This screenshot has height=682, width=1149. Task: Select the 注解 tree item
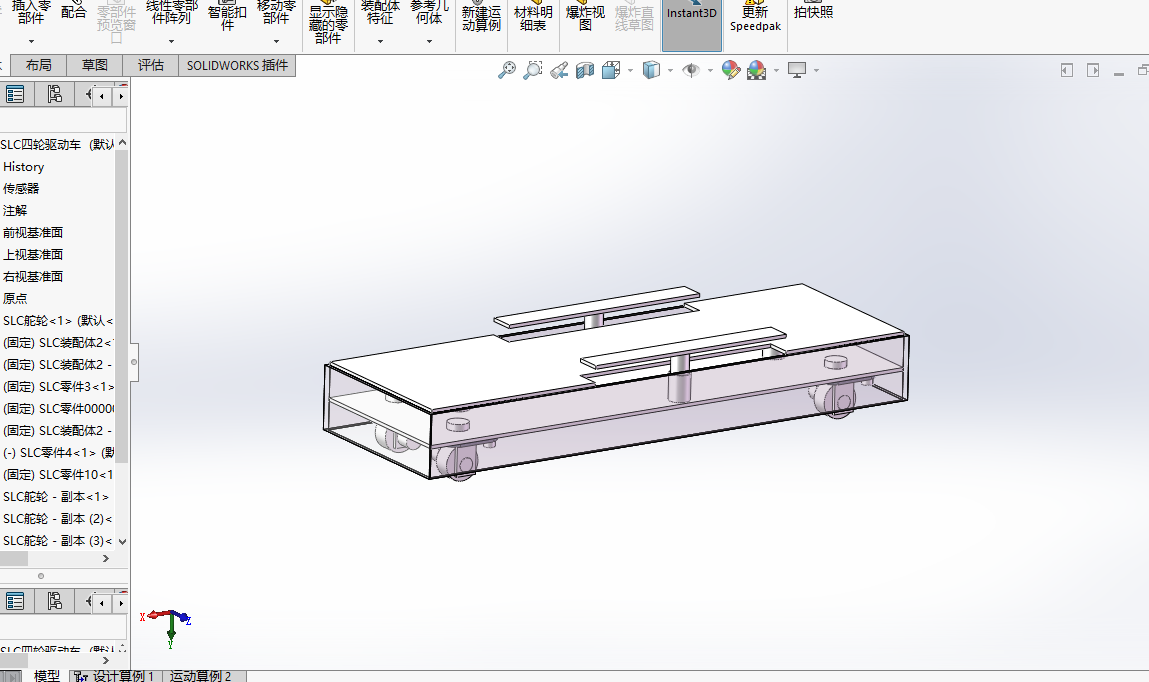pos(15,210)
